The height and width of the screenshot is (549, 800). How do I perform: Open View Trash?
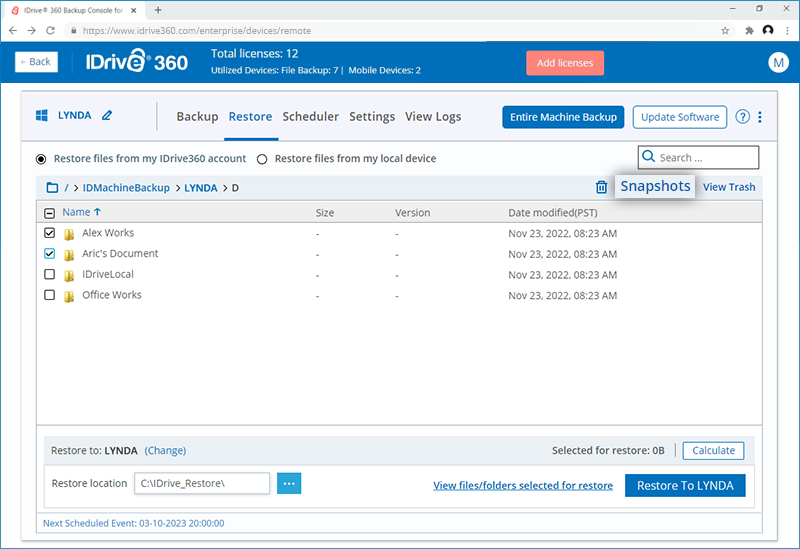[729, 187]
